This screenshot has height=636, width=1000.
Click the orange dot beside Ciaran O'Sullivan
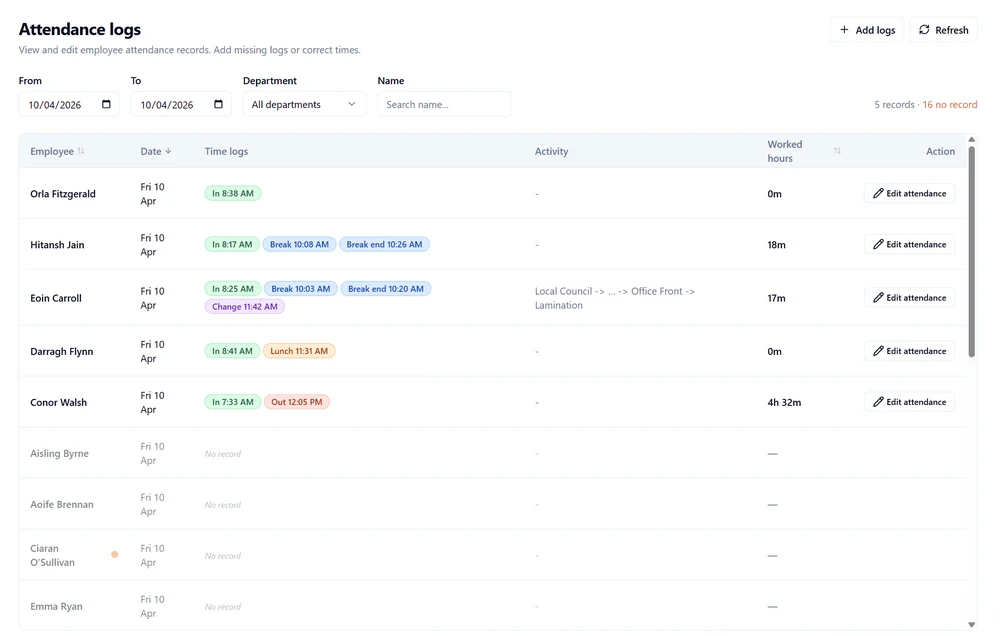115,554
